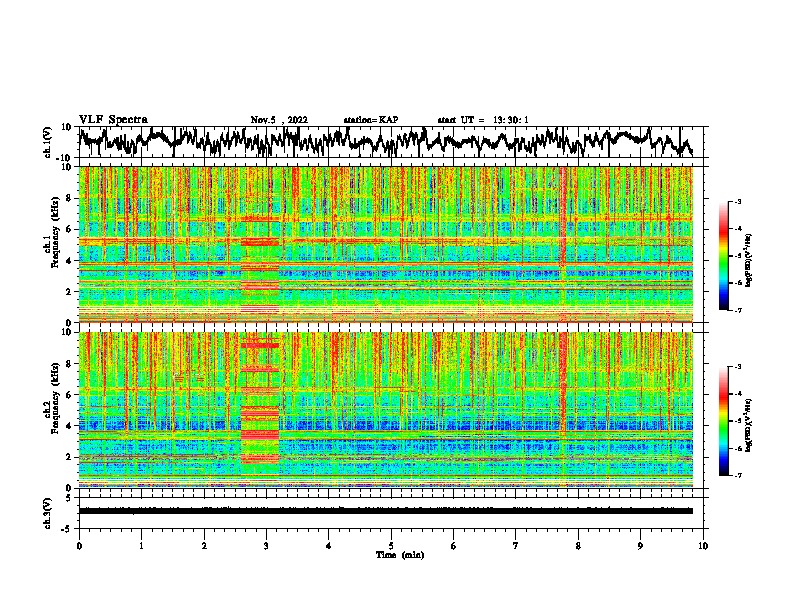Click the ch.1 spectrogram color scale bar
The height and width of the screenshot is (612, 792).
point(723,256)
